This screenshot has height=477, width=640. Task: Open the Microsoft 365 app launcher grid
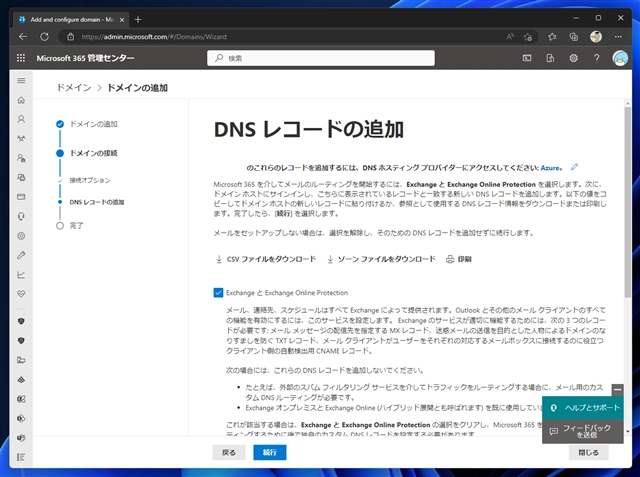21,58
